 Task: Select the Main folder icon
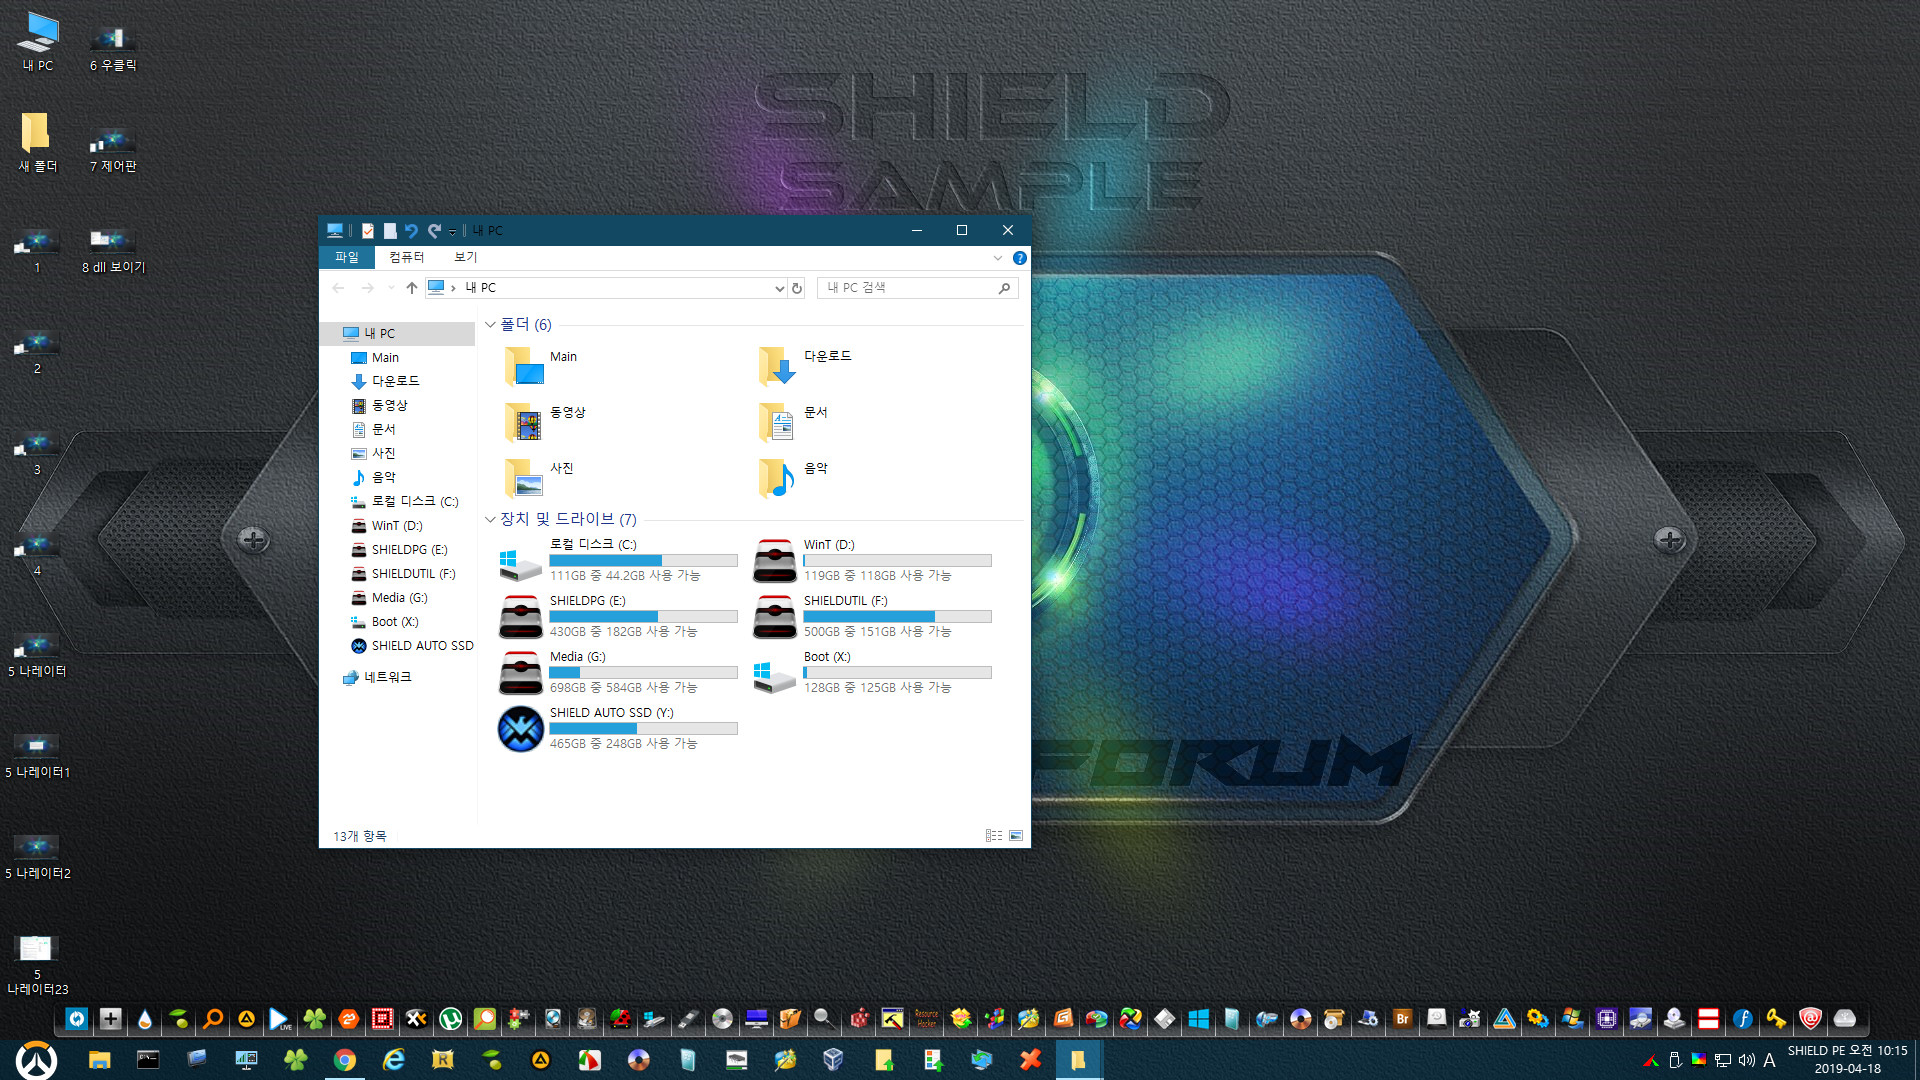pos(523,367)
